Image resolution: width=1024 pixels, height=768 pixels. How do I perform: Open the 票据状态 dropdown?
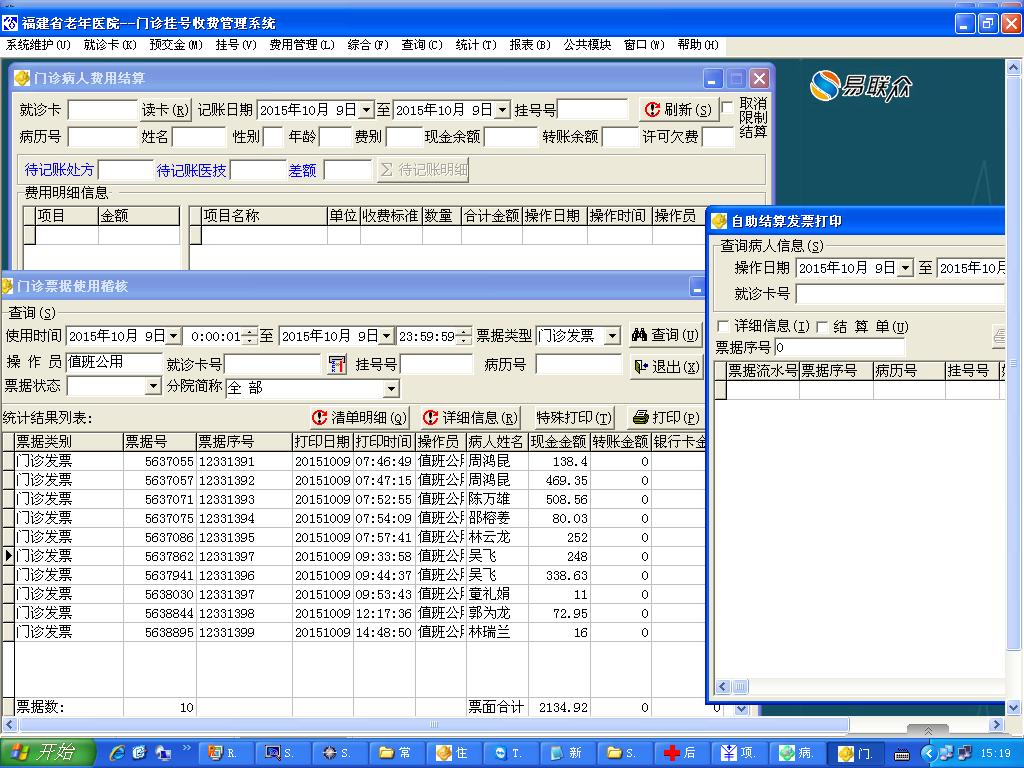[x=153, y=386]
